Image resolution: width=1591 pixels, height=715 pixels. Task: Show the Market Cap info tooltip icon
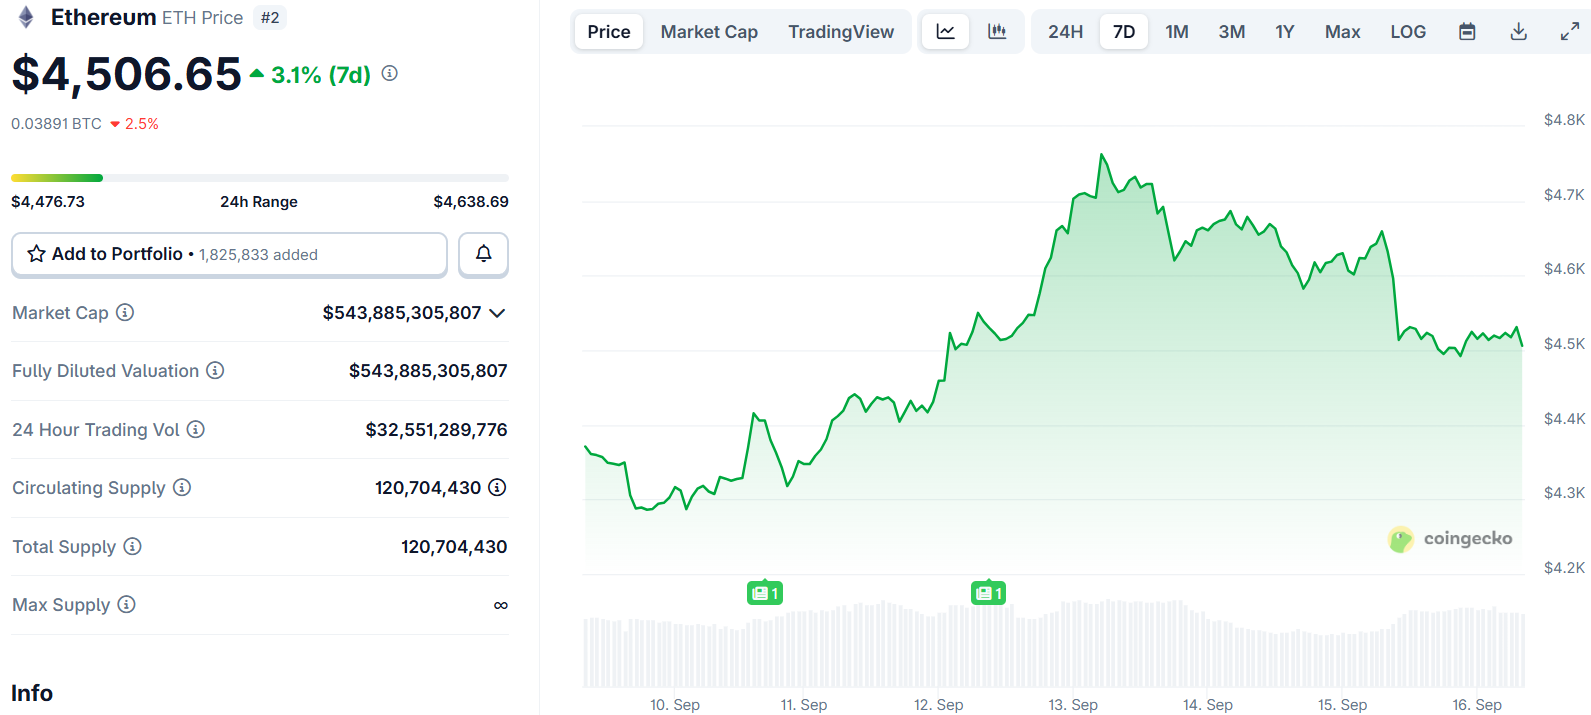(x=125, y=312)
